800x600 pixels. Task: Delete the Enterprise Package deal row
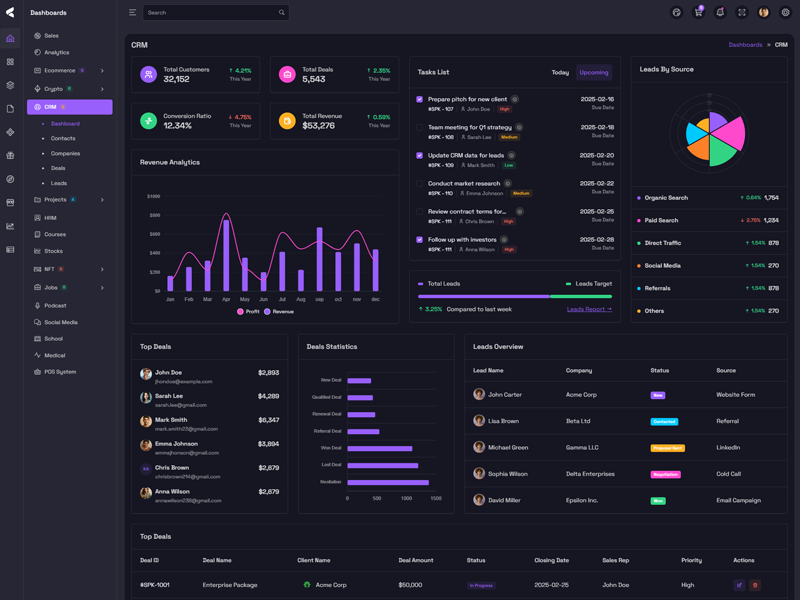[755, 585]
